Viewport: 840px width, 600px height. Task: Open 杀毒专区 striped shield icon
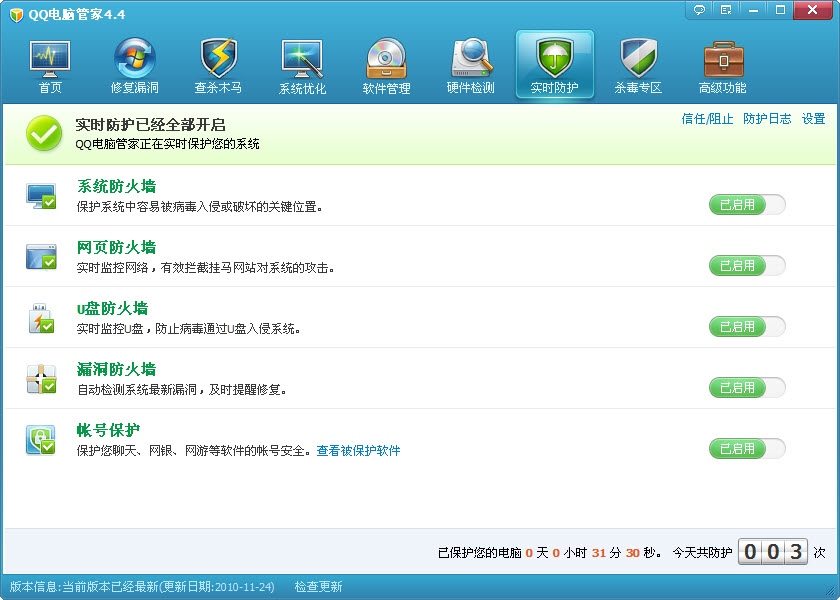pyautogui.click(x=639, y=58)
